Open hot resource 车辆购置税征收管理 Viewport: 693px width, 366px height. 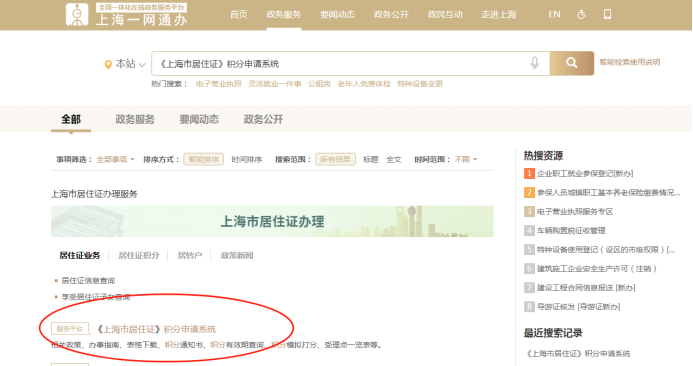pyautogui.click(x=571, y=230)
